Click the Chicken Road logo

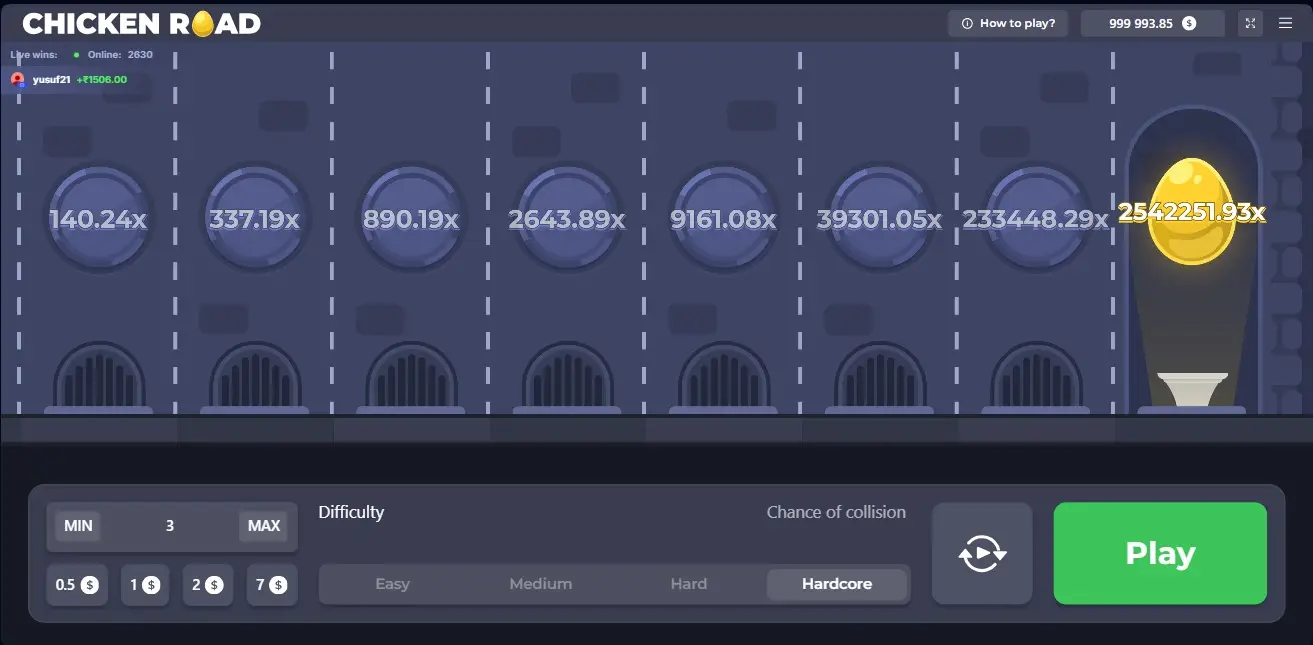(x=141, y=23)
